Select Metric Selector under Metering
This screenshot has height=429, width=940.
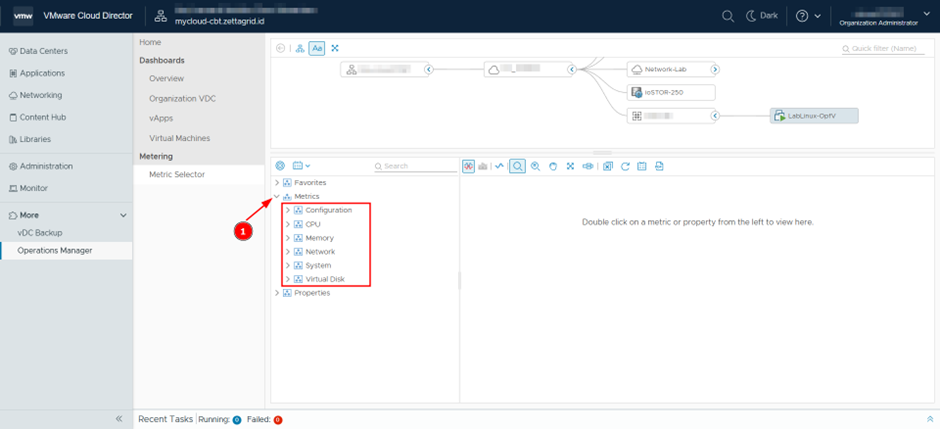tap(198, 174)
